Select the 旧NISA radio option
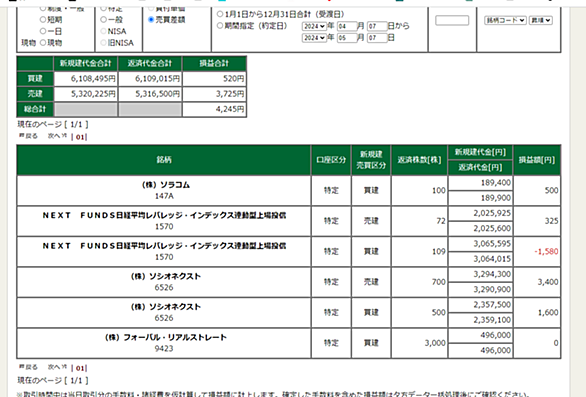The image size is (586, 397). 104,43
